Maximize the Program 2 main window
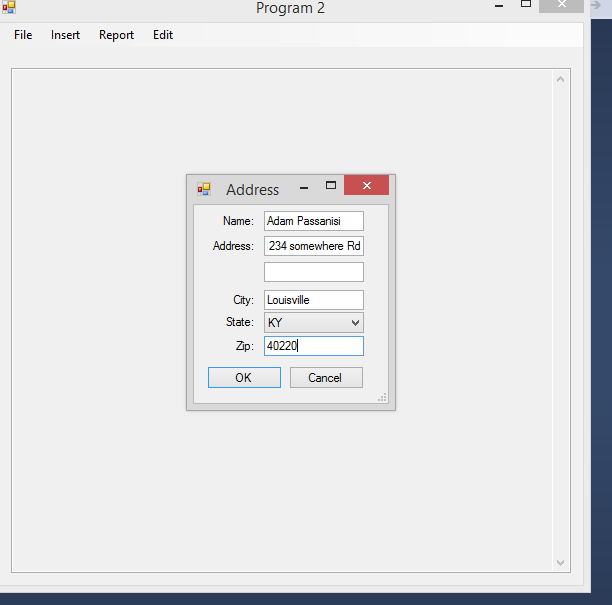Screen dimensions: 612x605 pos(526,5)
